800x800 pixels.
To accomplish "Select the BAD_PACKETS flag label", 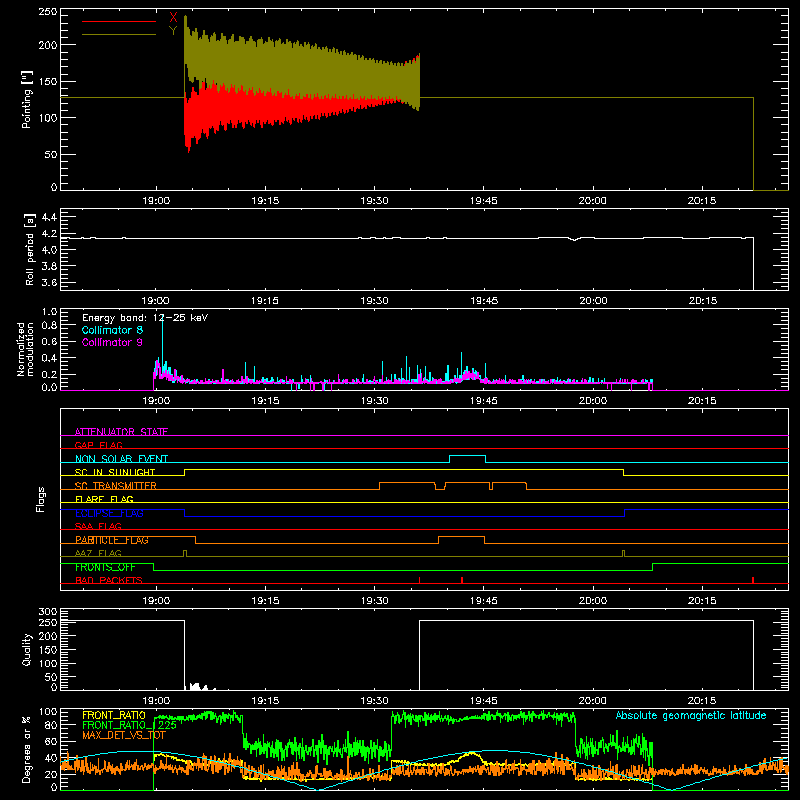I will pyautogui.click(x=109, y=580).
